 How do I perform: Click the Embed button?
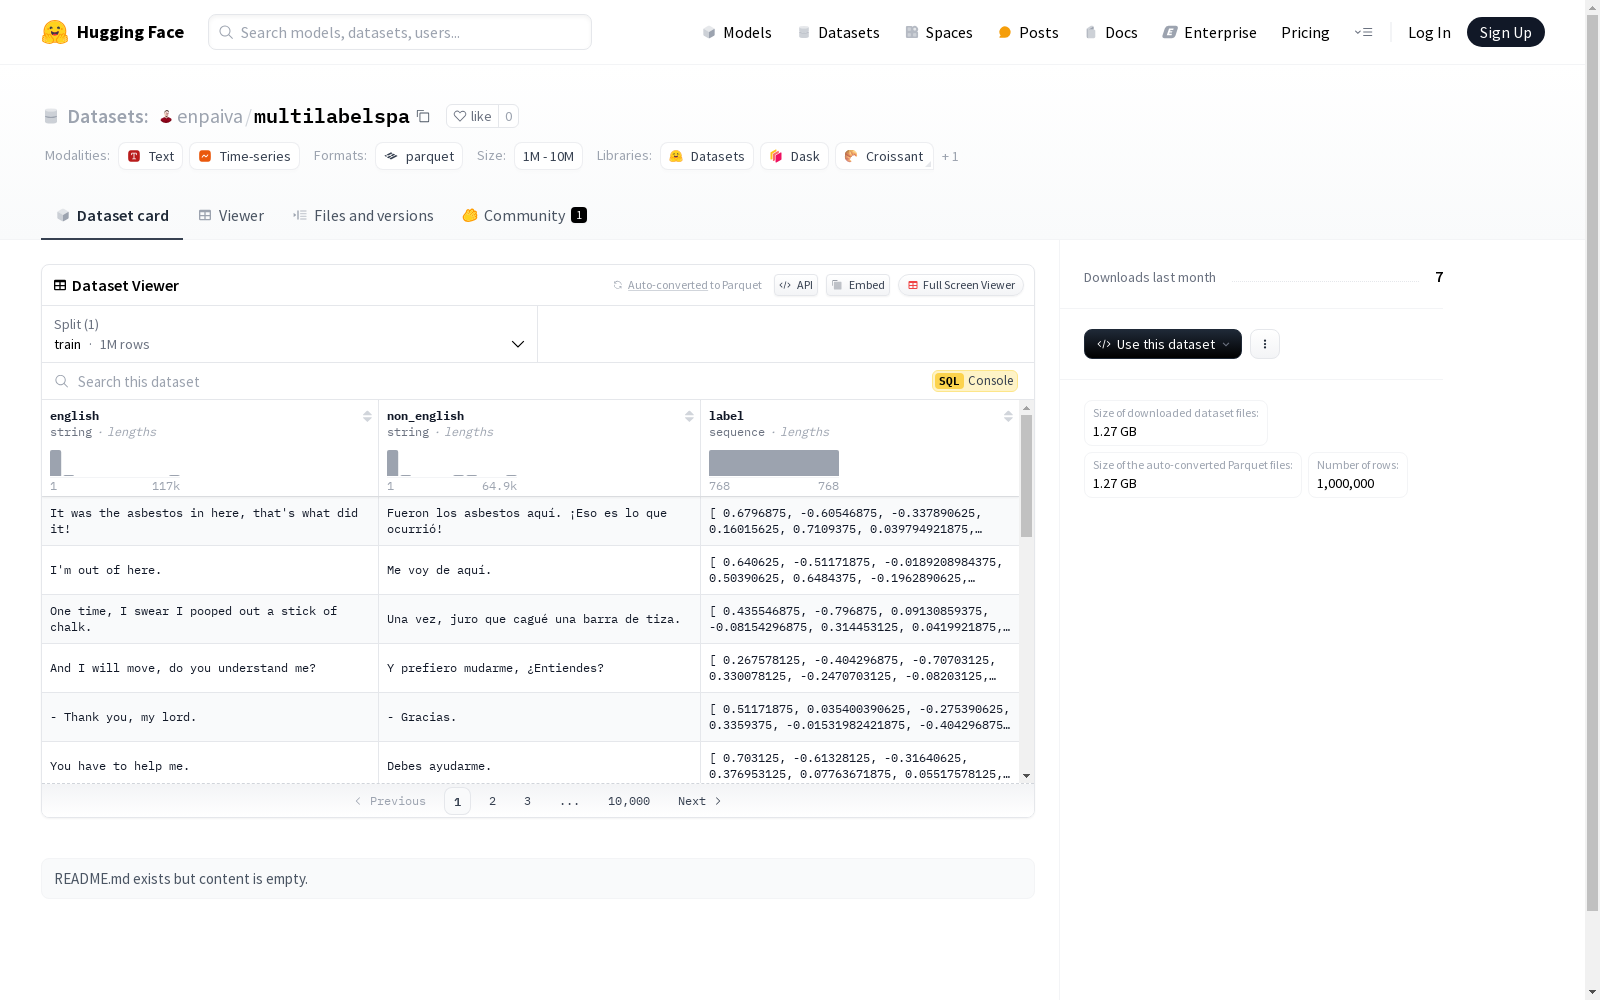coord(858,285)
